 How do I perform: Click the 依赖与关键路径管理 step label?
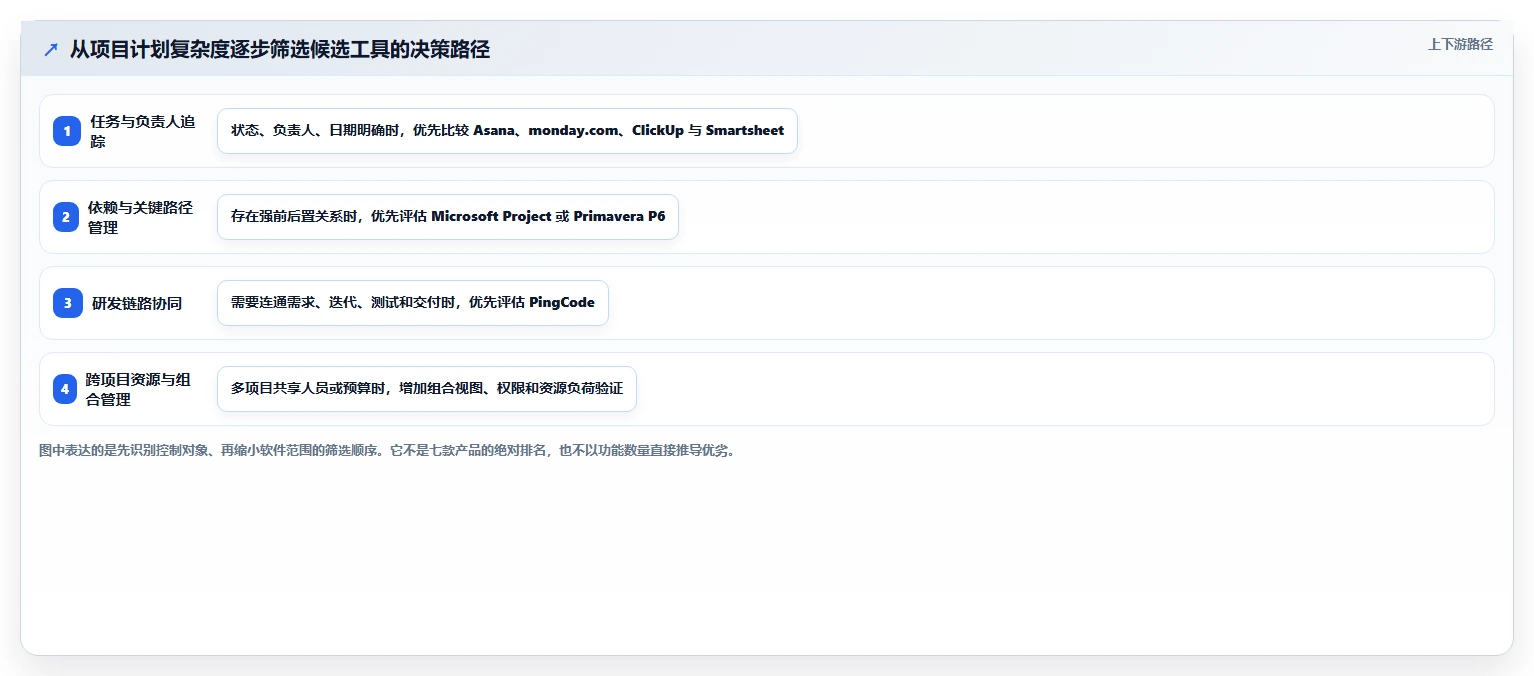141,217
